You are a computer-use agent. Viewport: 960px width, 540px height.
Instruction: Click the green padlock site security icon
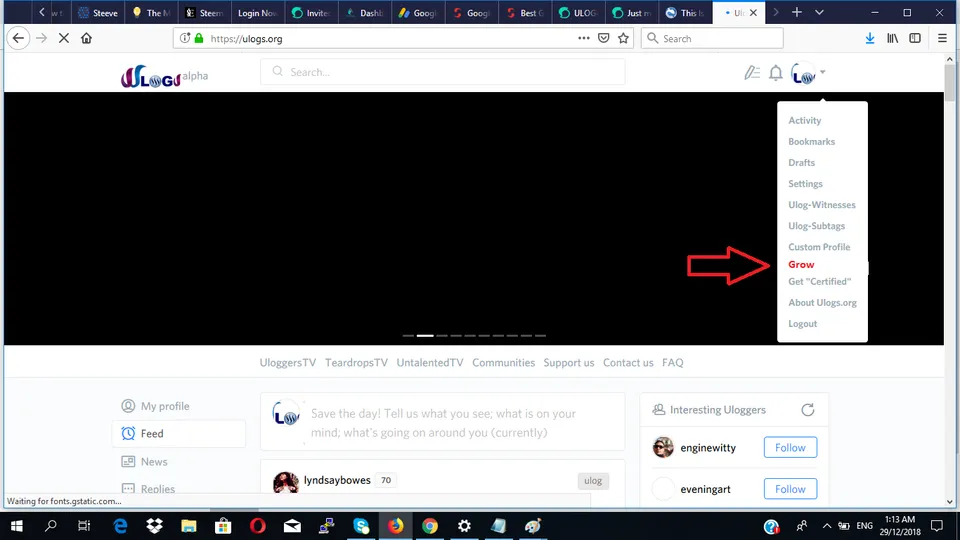coord(199,38)
